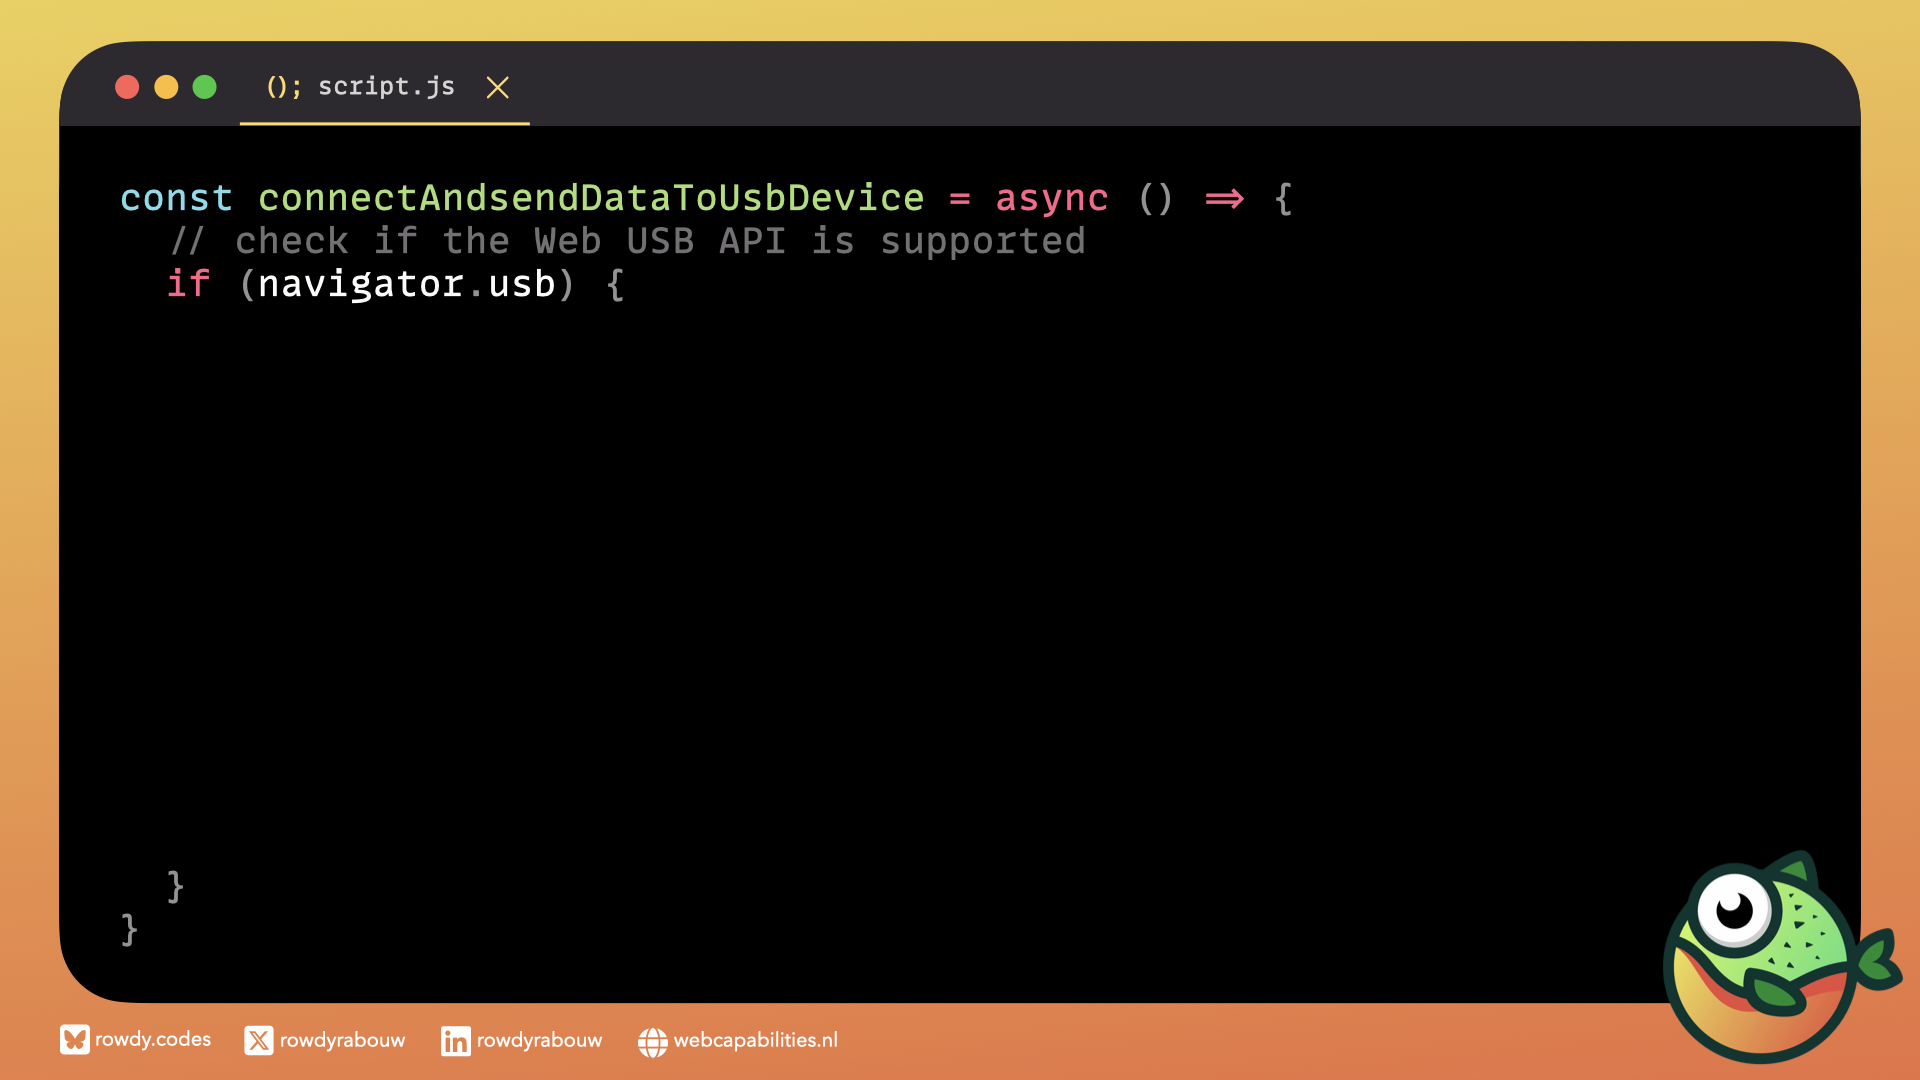Image resolution: width=1920 pixels, height=1080 pixels.
Task: Click navigator.usb in the if statement
Action: tap(406, 285)
